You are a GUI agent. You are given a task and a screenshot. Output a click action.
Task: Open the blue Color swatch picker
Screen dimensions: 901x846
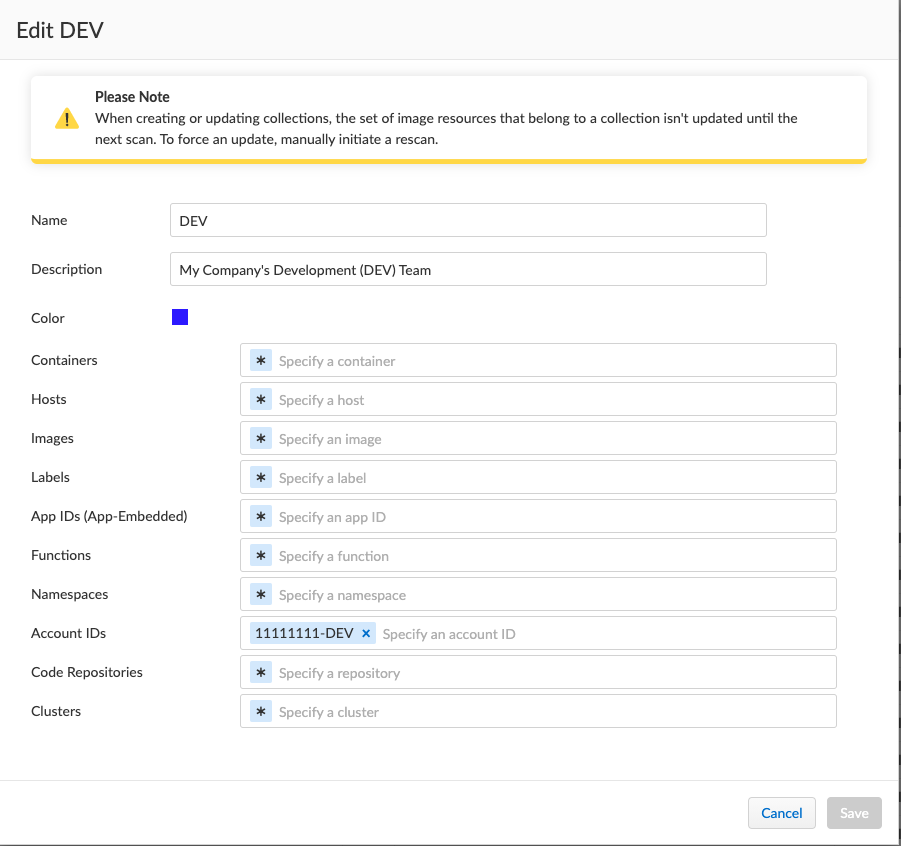click(x=180, y=318)
